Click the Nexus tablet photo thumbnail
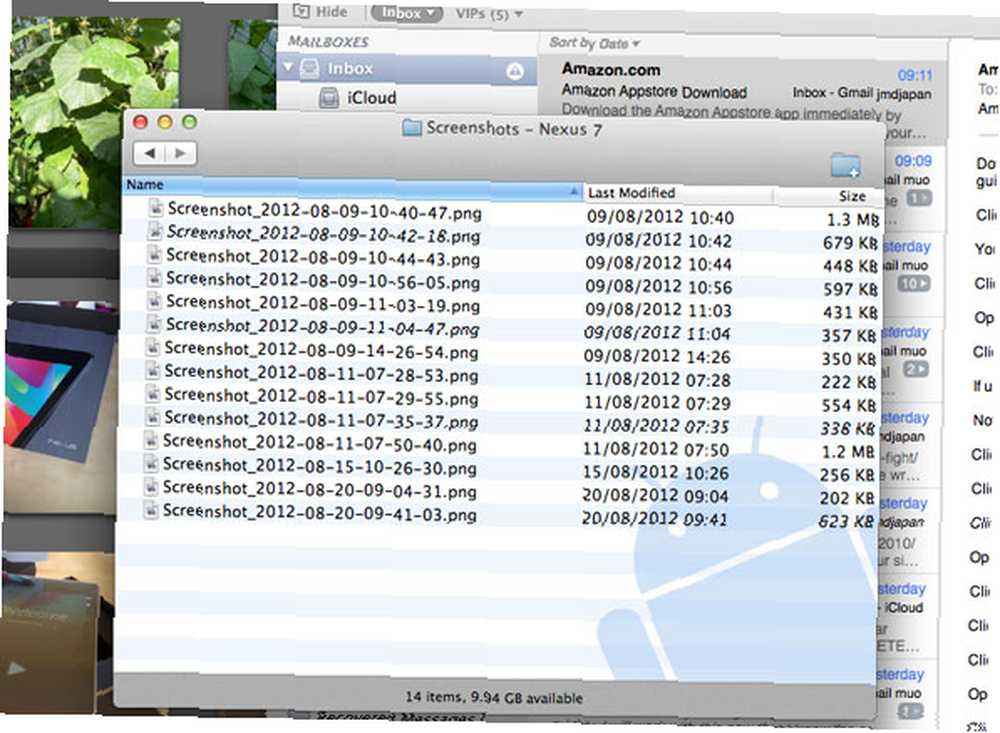The image size is (1000, 733). point(61,408)
